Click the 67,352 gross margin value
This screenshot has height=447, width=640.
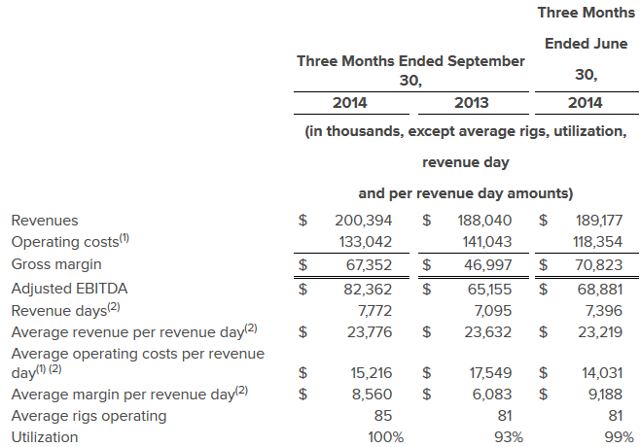pos(369,265)
